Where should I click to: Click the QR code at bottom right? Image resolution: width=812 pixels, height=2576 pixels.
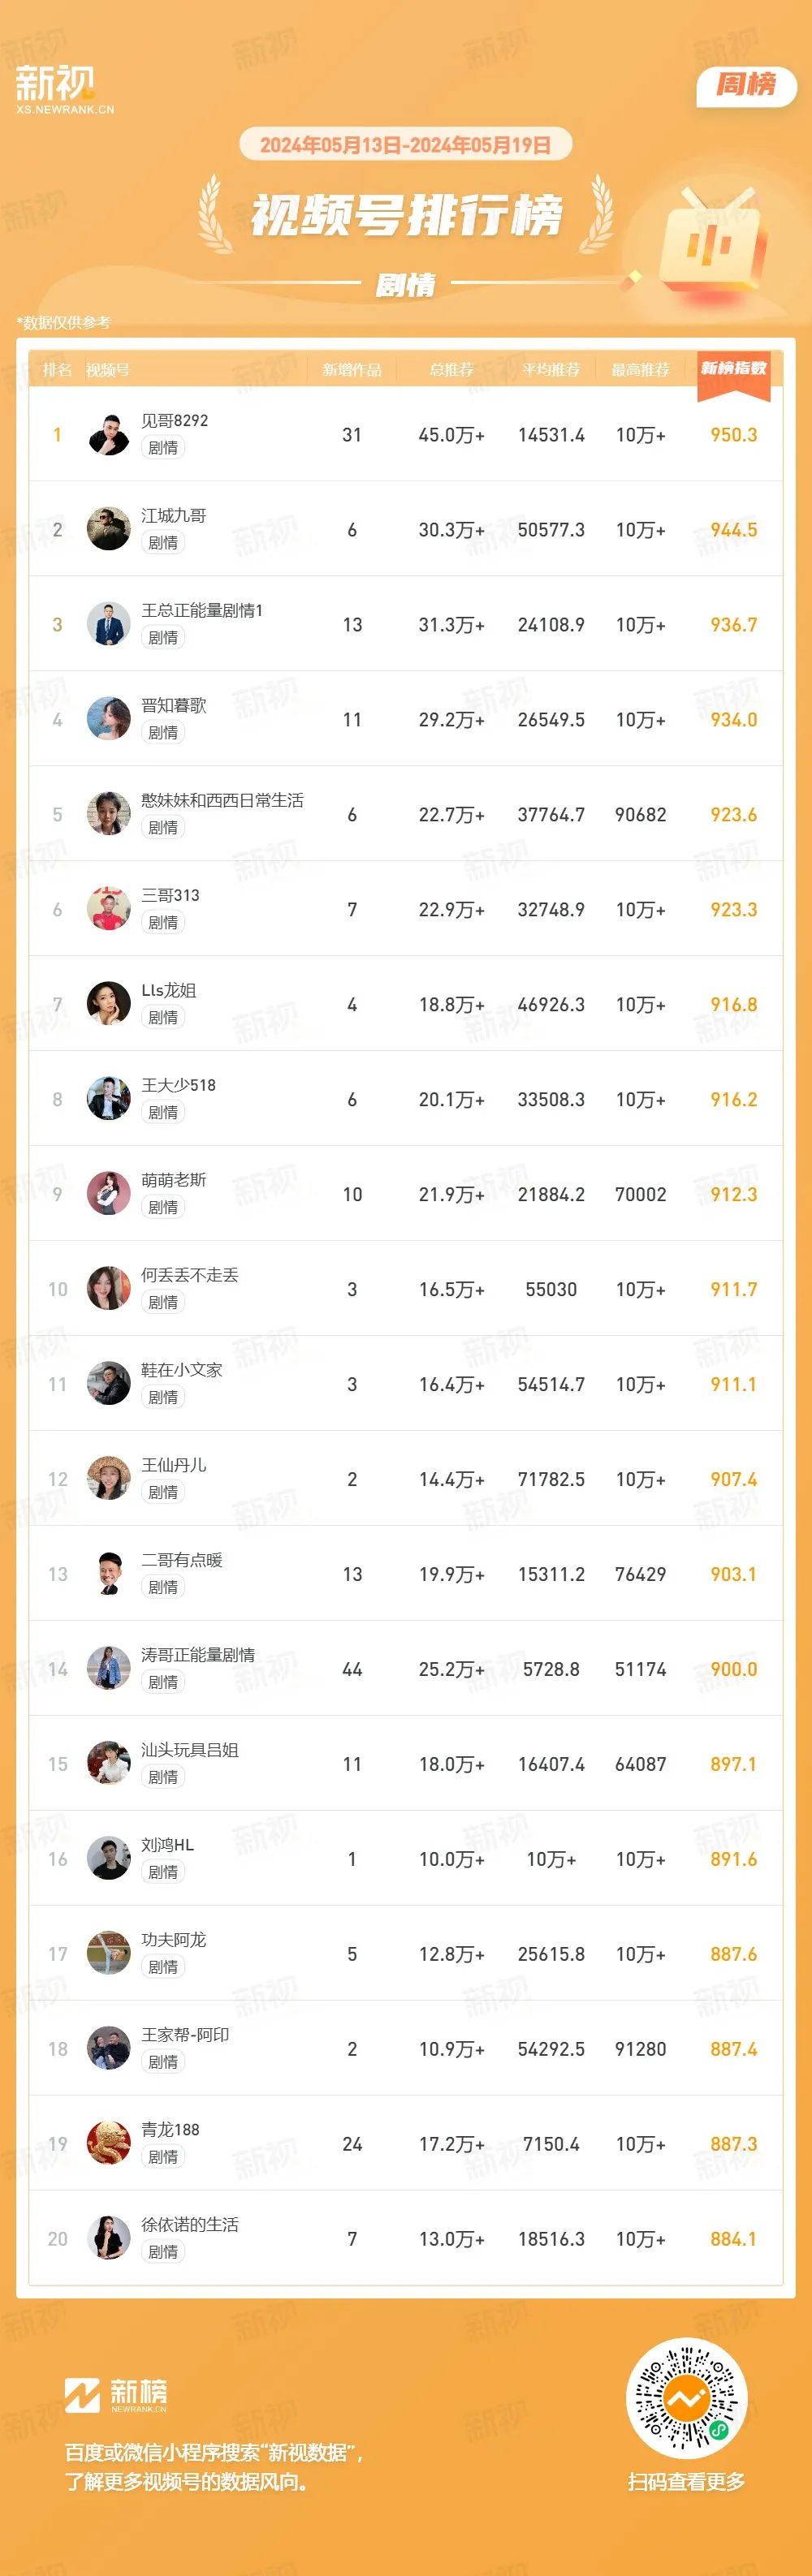686,2398
